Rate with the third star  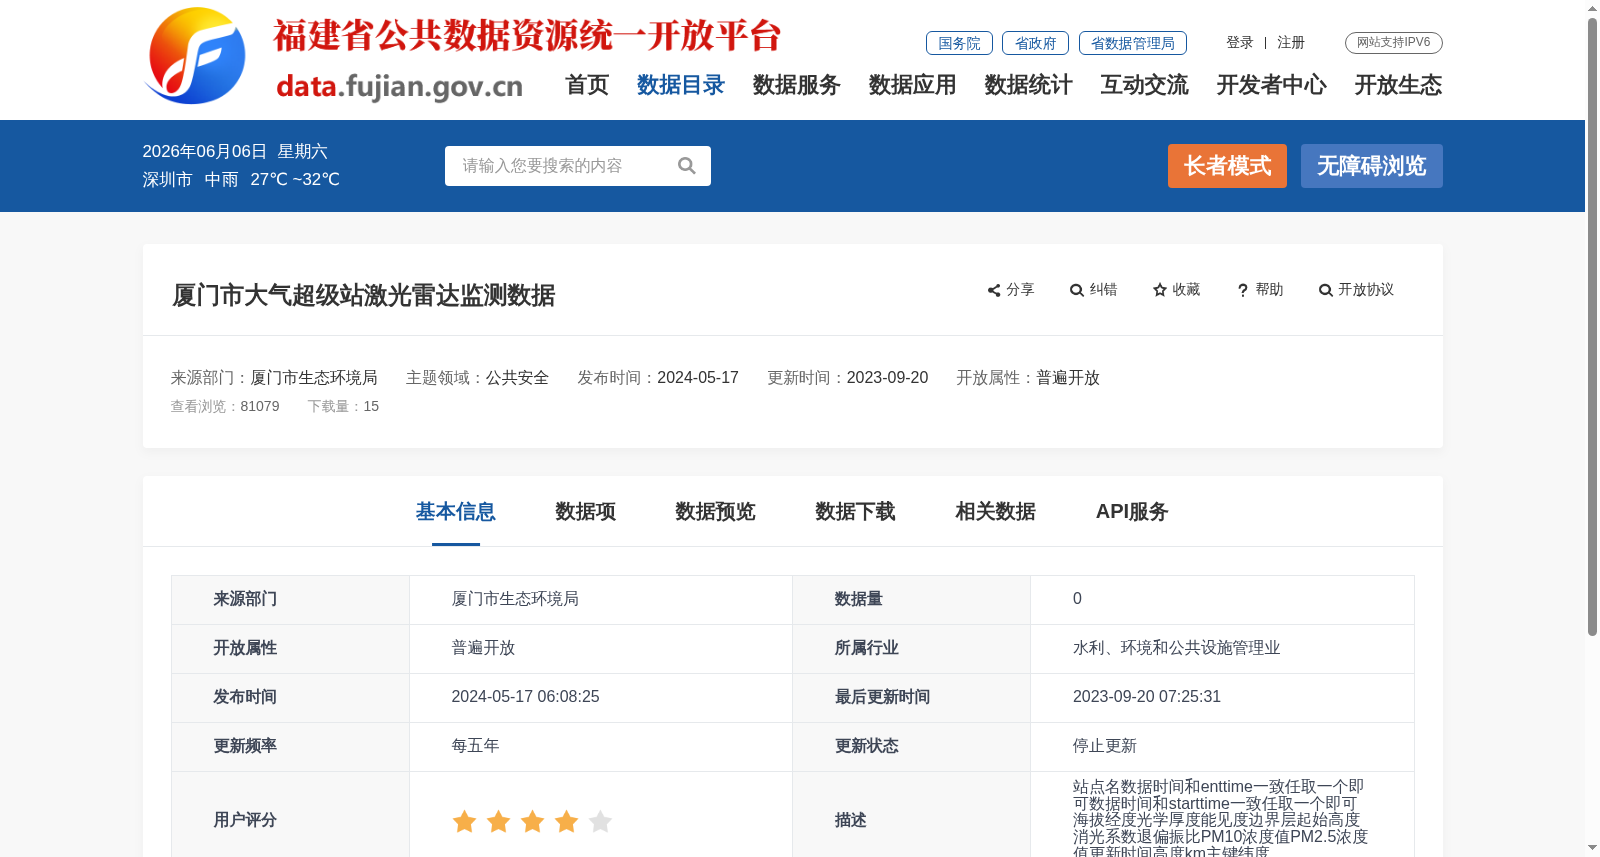532,821
